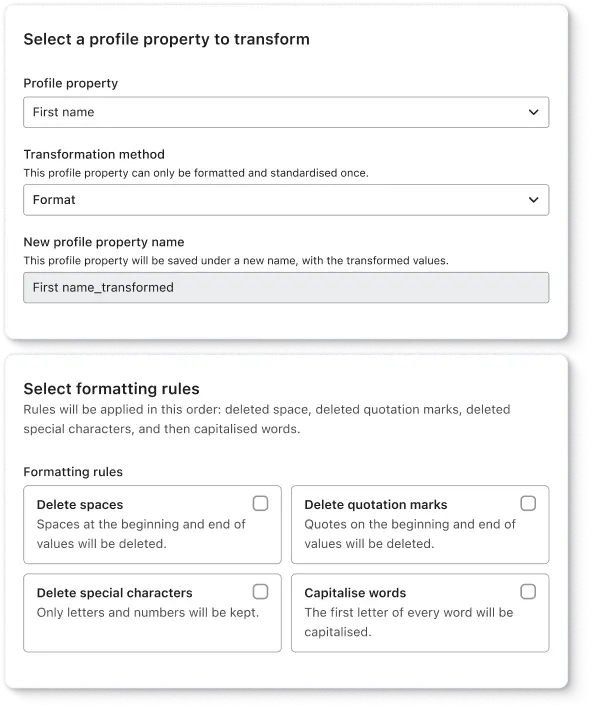Select the Delete spaces rule card

pos(152,524)
